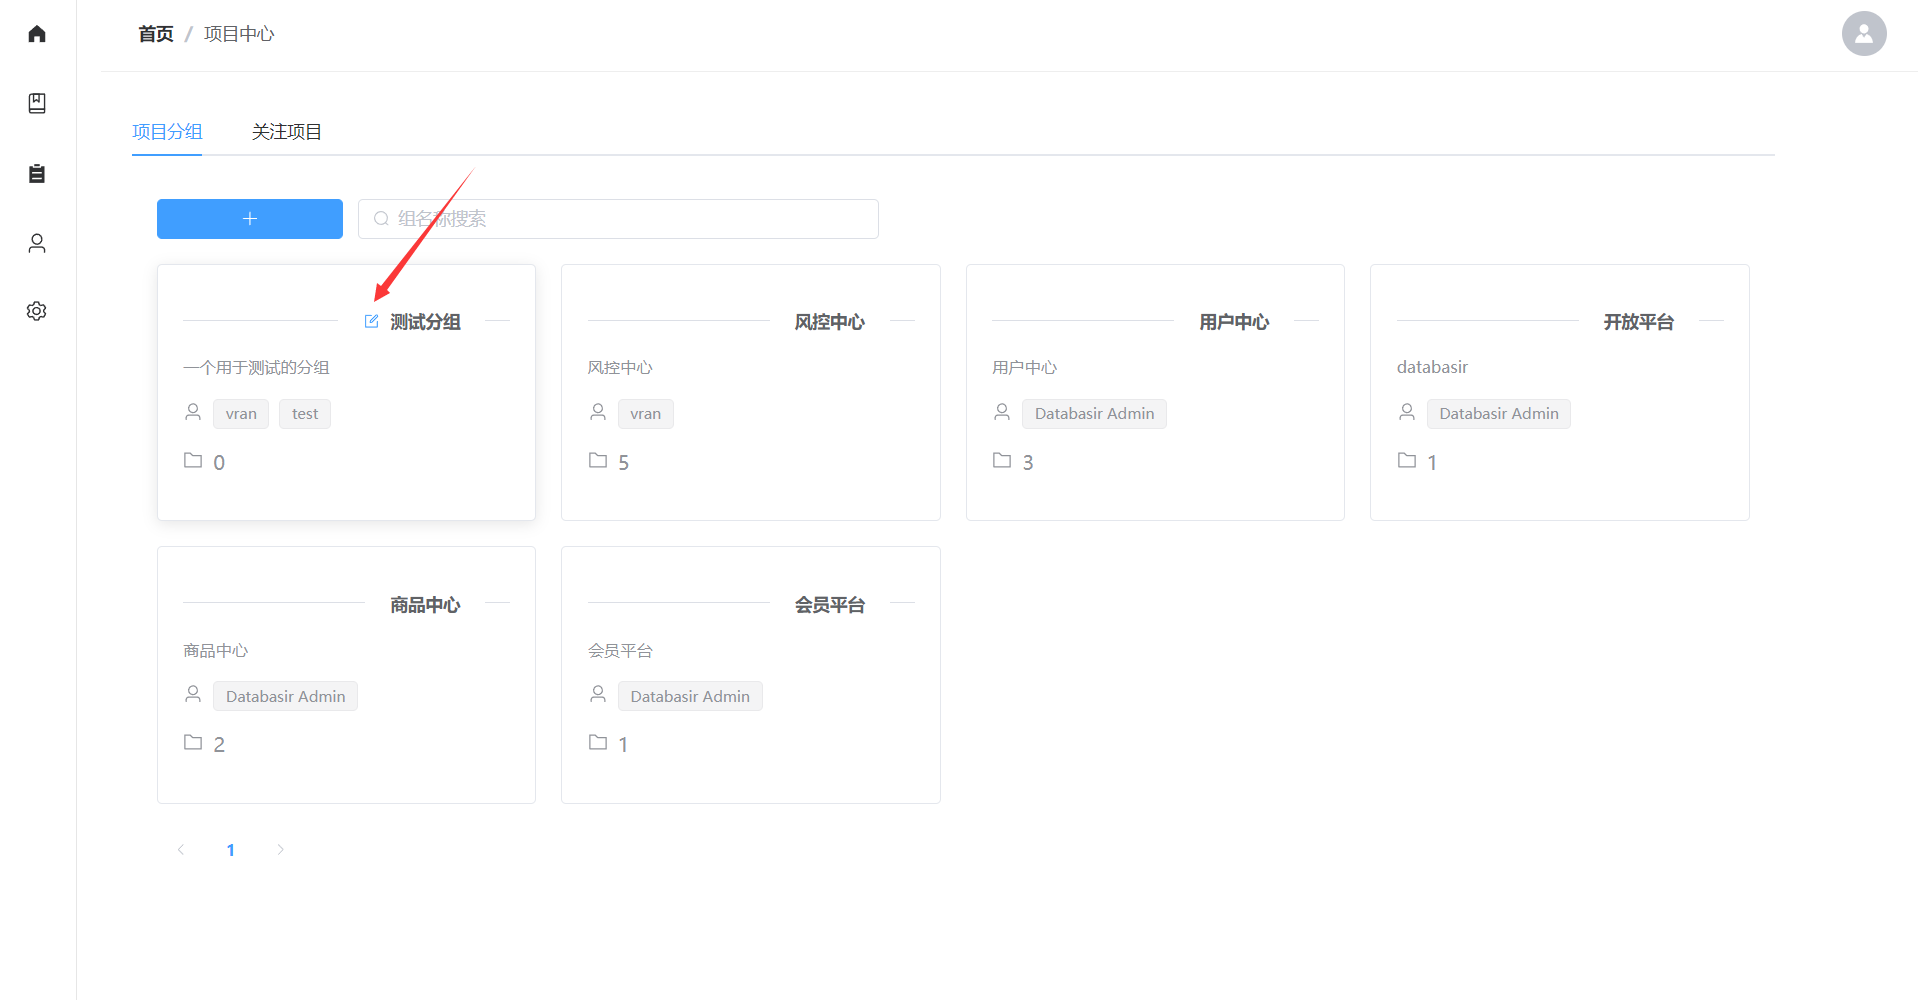Image resolution: width=1918 pixels, height=1000 pixels.
Task: Open the bookmark book sidebar icon
Action: click(x=37, y=103)
